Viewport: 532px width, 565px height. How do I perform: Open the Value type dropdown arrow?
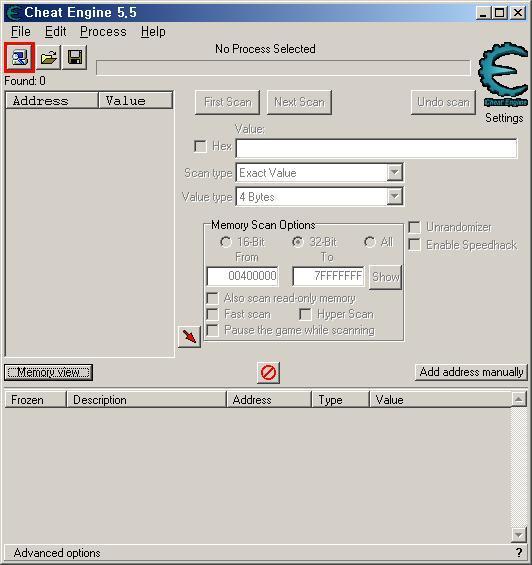[x=395, y=197]
